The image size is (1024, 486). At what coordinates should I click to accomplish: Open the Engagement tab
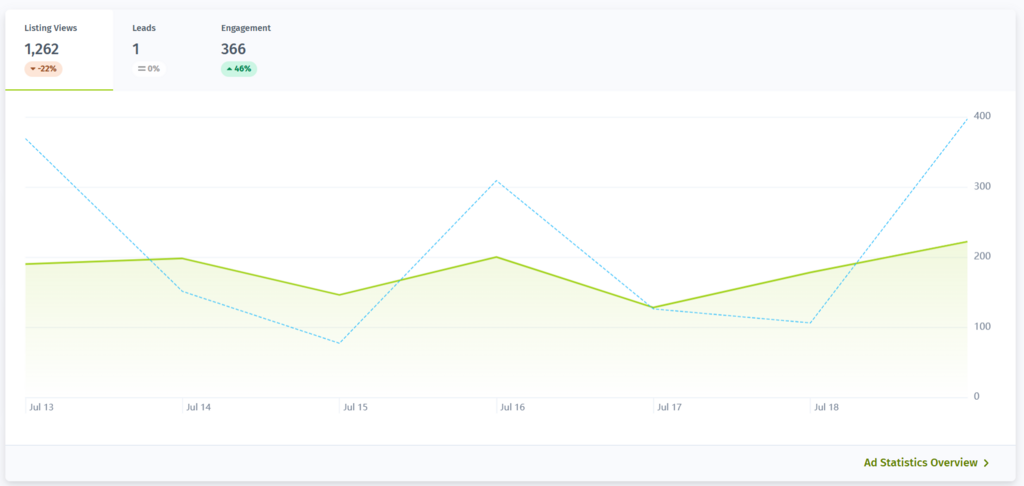click(x=246, y=50)
